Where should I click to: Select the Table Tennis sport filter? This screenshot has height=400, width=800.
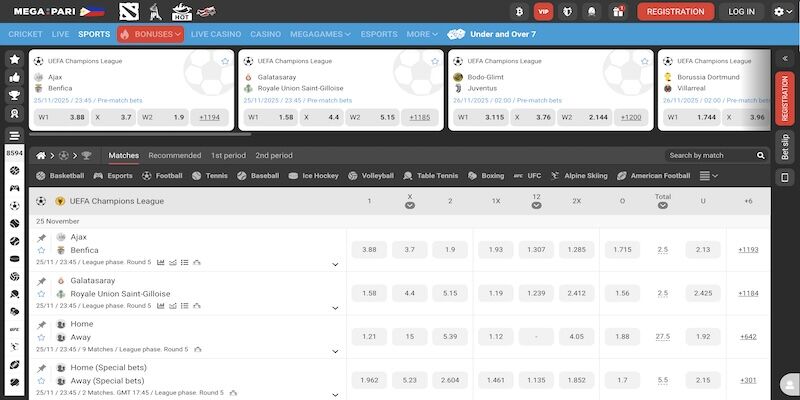point(431,176)
